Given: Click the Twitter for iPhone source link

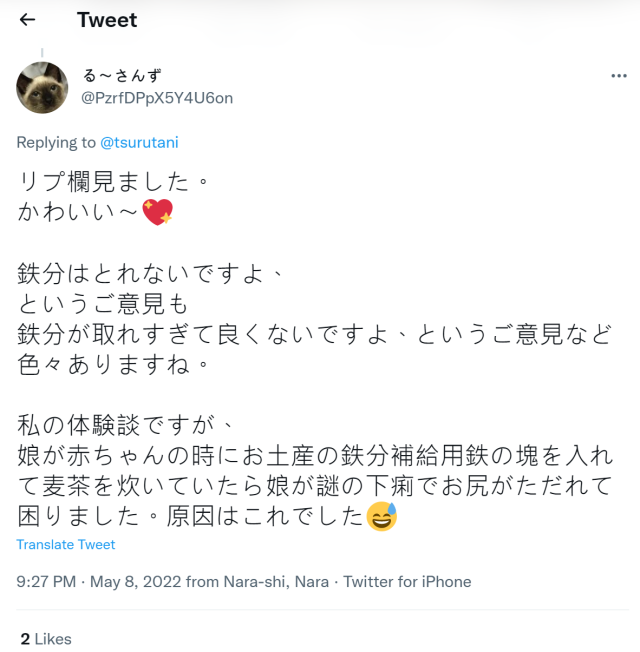Looking at the screenshot, I should (407, 582).
